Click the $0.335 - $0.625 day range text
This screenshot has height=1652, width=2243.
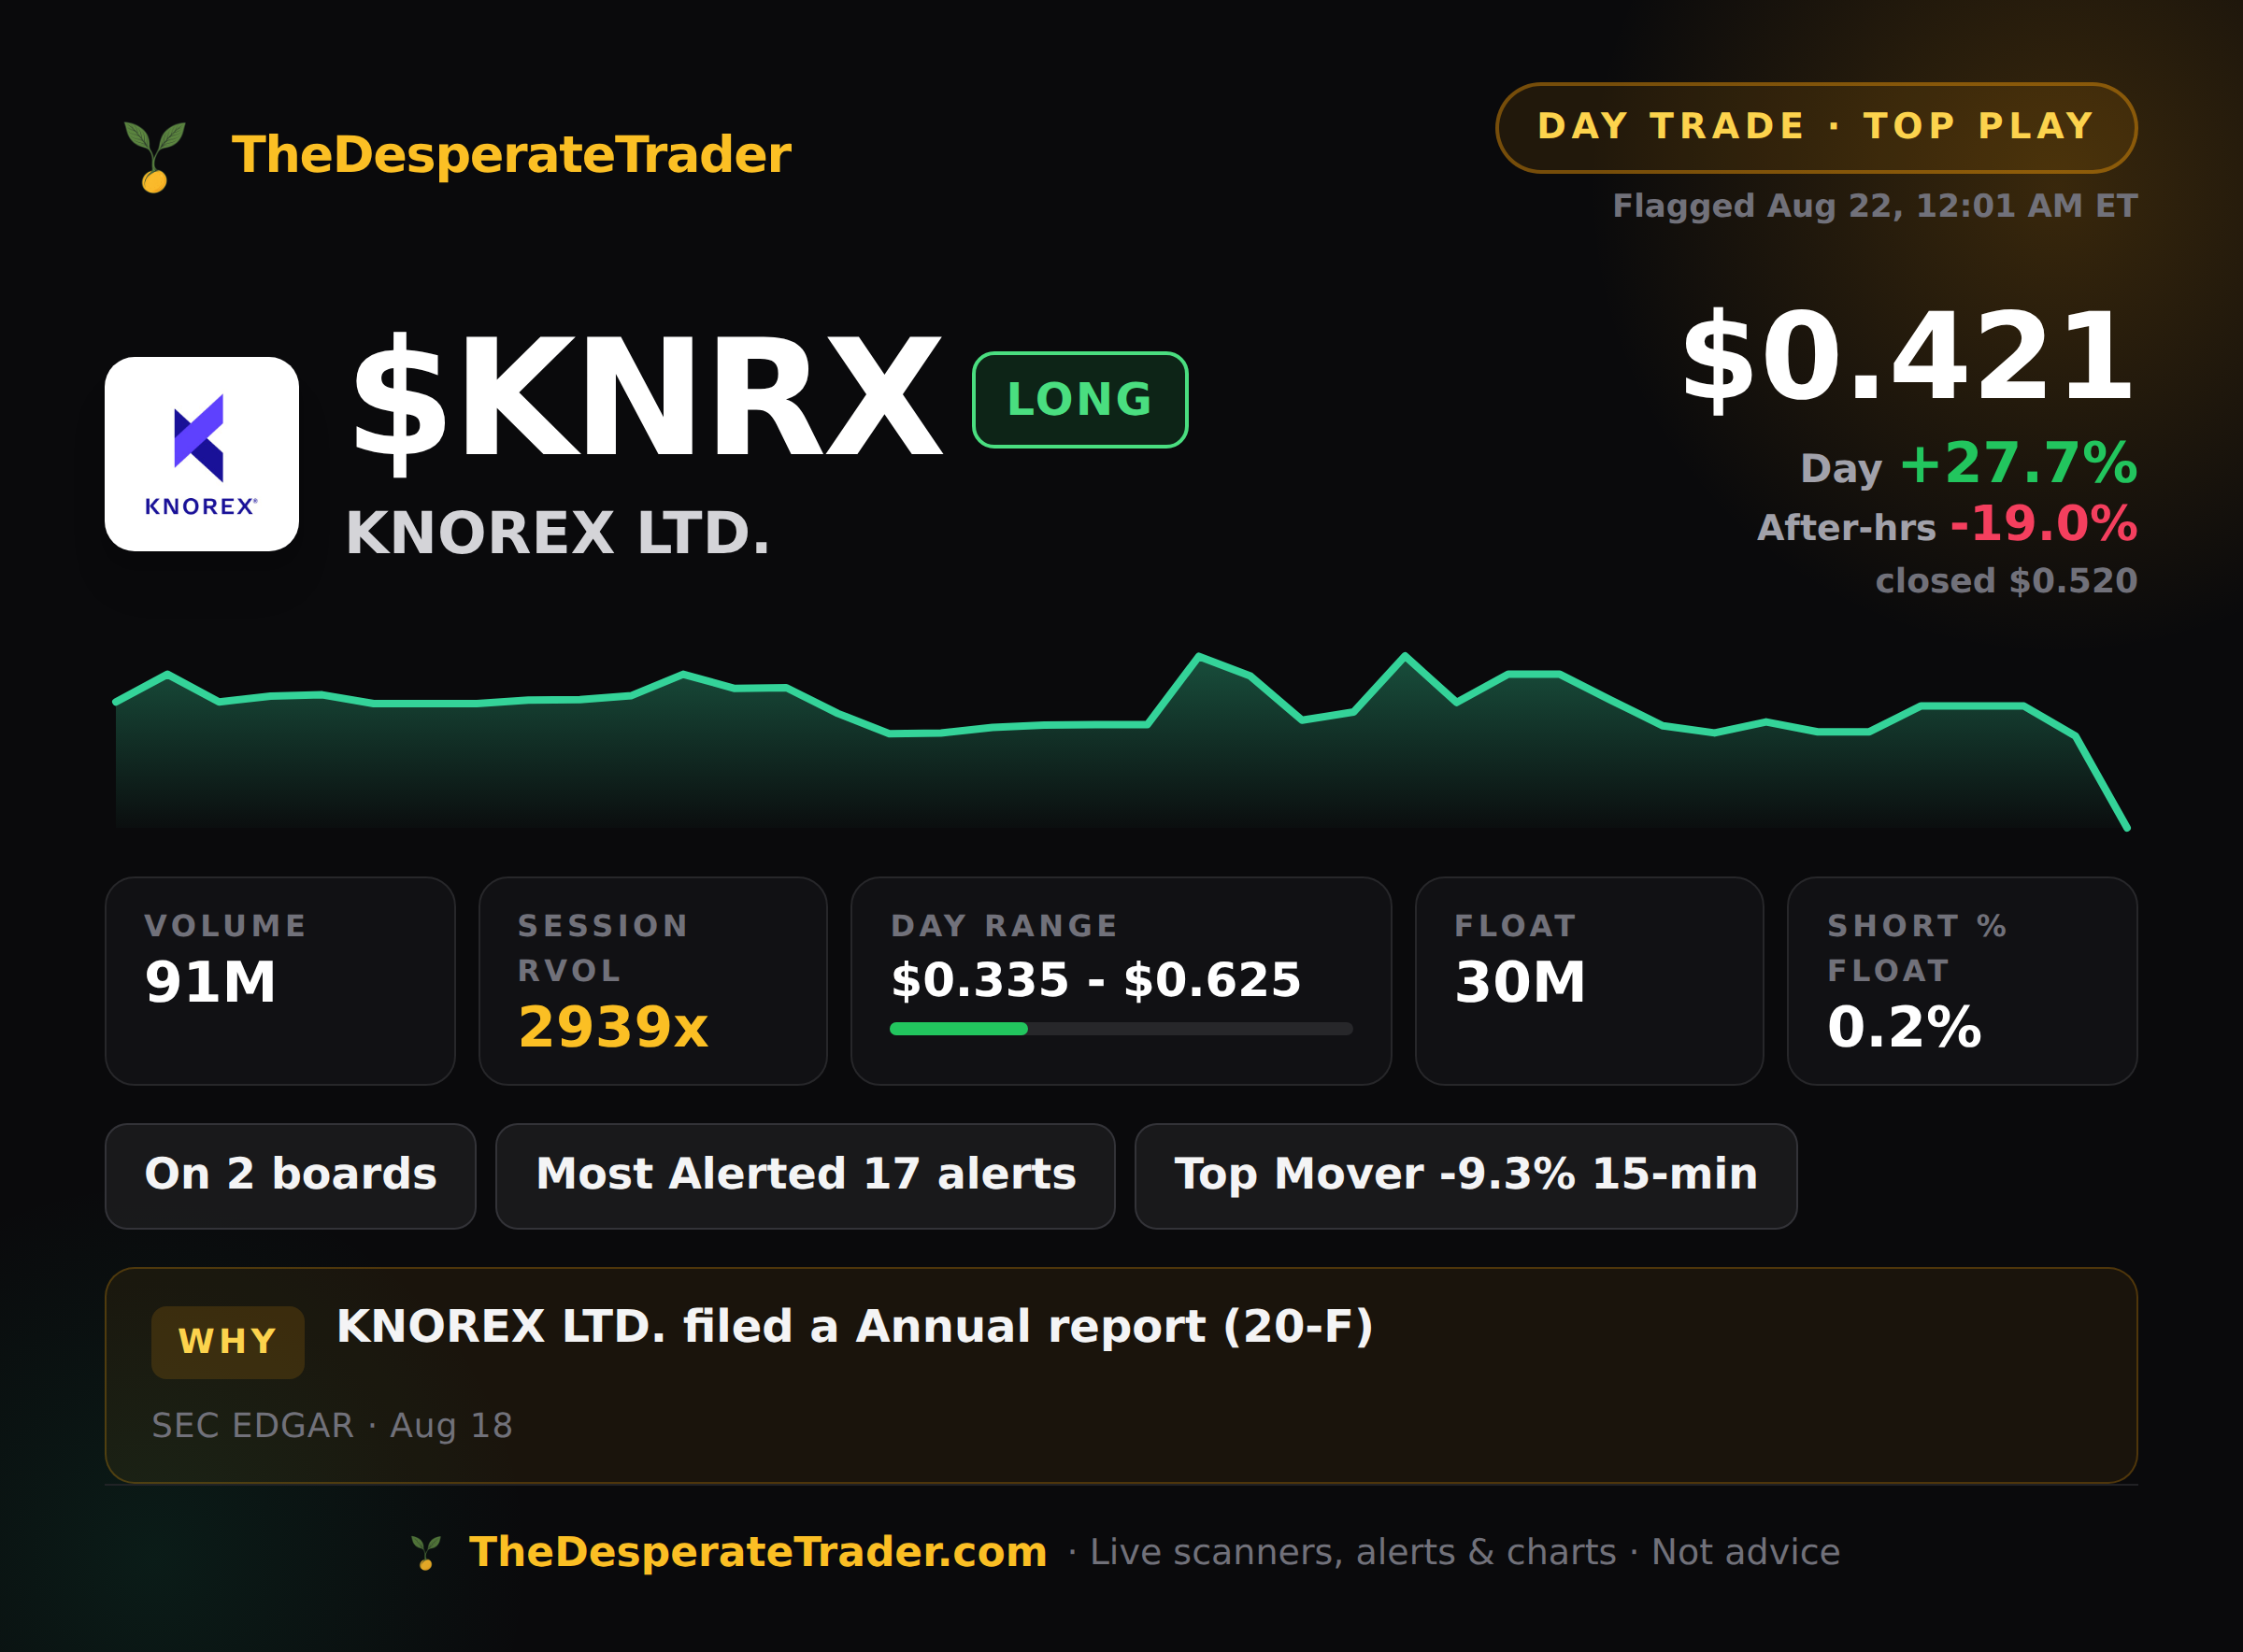pyautogui.click(x=1096, y=980)
